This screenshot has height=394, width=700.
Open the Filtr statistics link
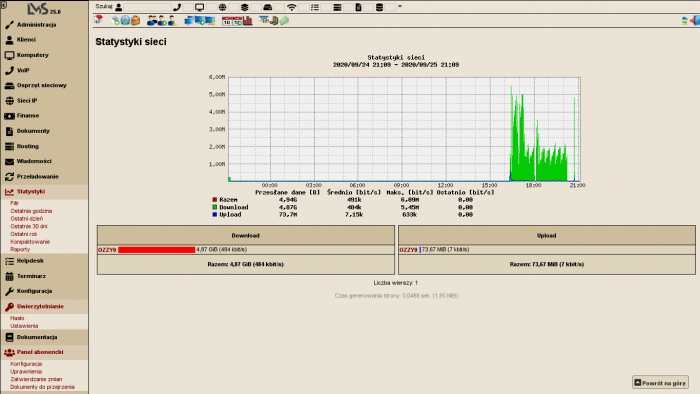14,203
